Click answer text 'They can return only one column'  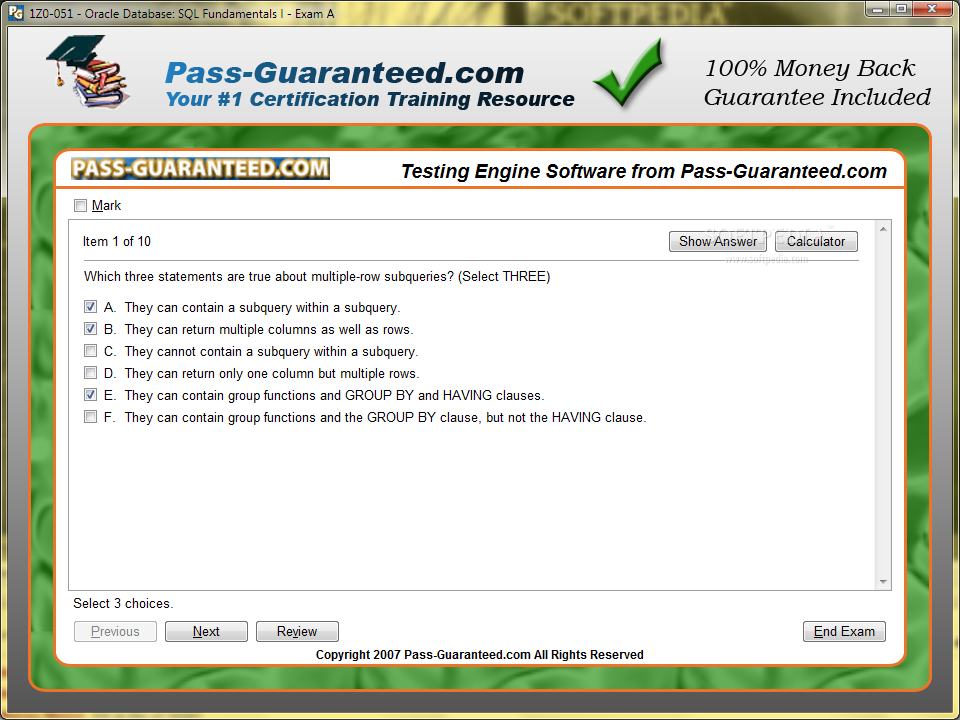click(x=272, y=373)
